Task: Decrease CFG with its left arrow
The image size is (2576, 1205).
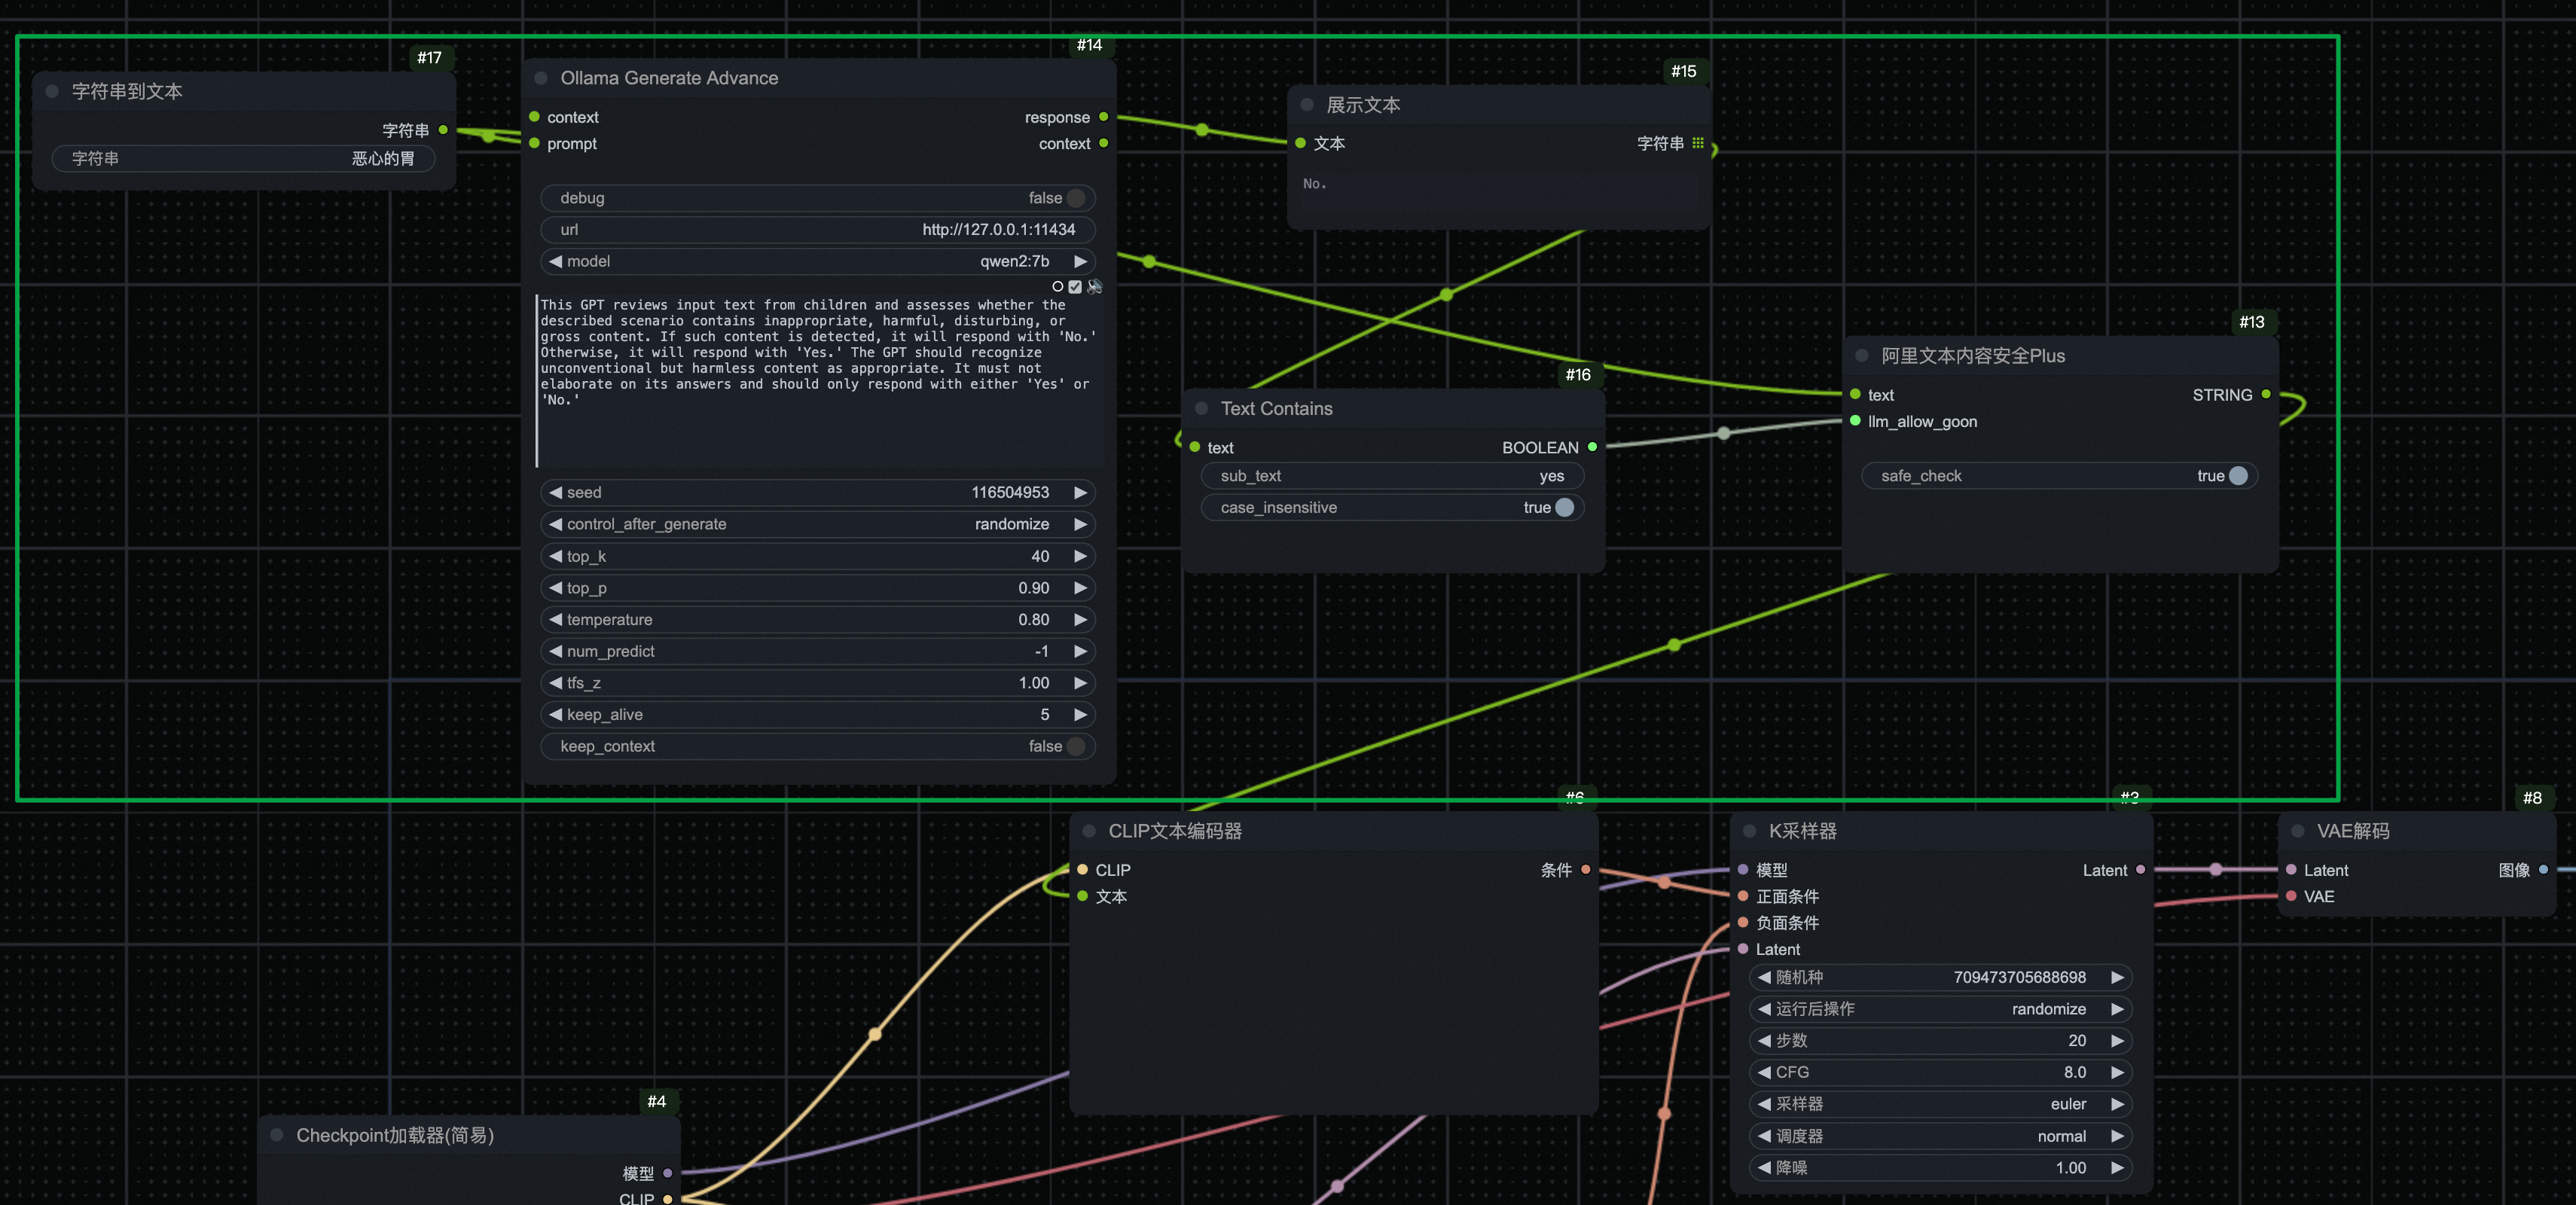Action: [1764, 1072]
